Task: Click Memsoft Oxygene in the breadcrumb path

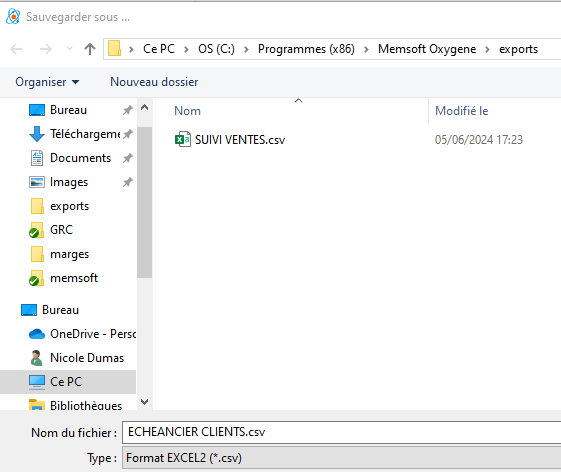Action: click(x=427, y=49)
